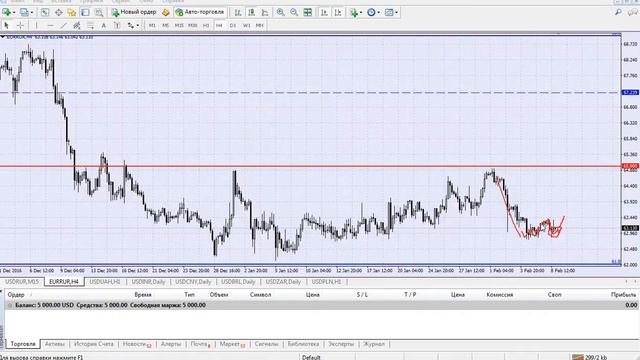The width and height of the screenshot is (640, 360).
Task: Set timeframe to M15
Action: tap(179, 25)
